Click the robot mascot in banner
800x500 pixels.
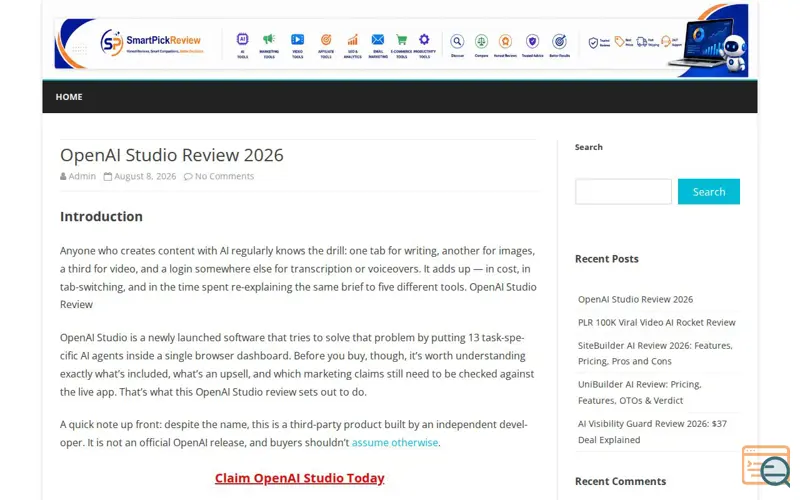tap(734, 54)
